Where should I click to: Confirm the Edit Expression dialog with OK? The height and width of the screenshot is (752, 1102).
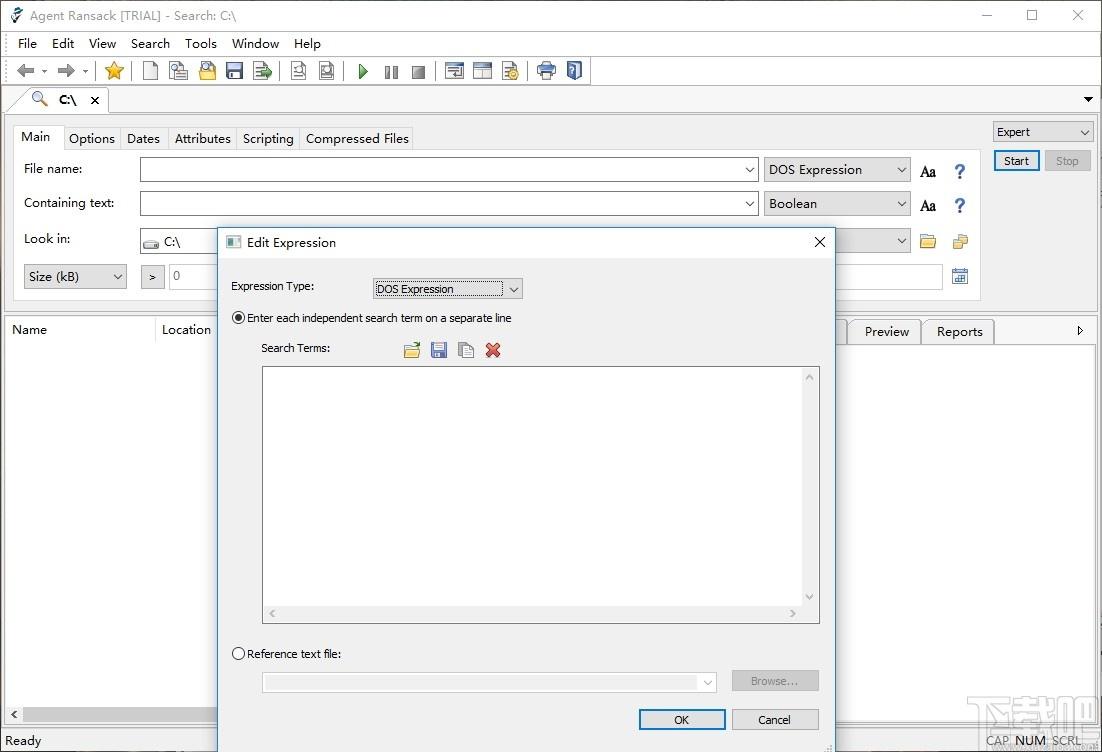pos(682,720)
